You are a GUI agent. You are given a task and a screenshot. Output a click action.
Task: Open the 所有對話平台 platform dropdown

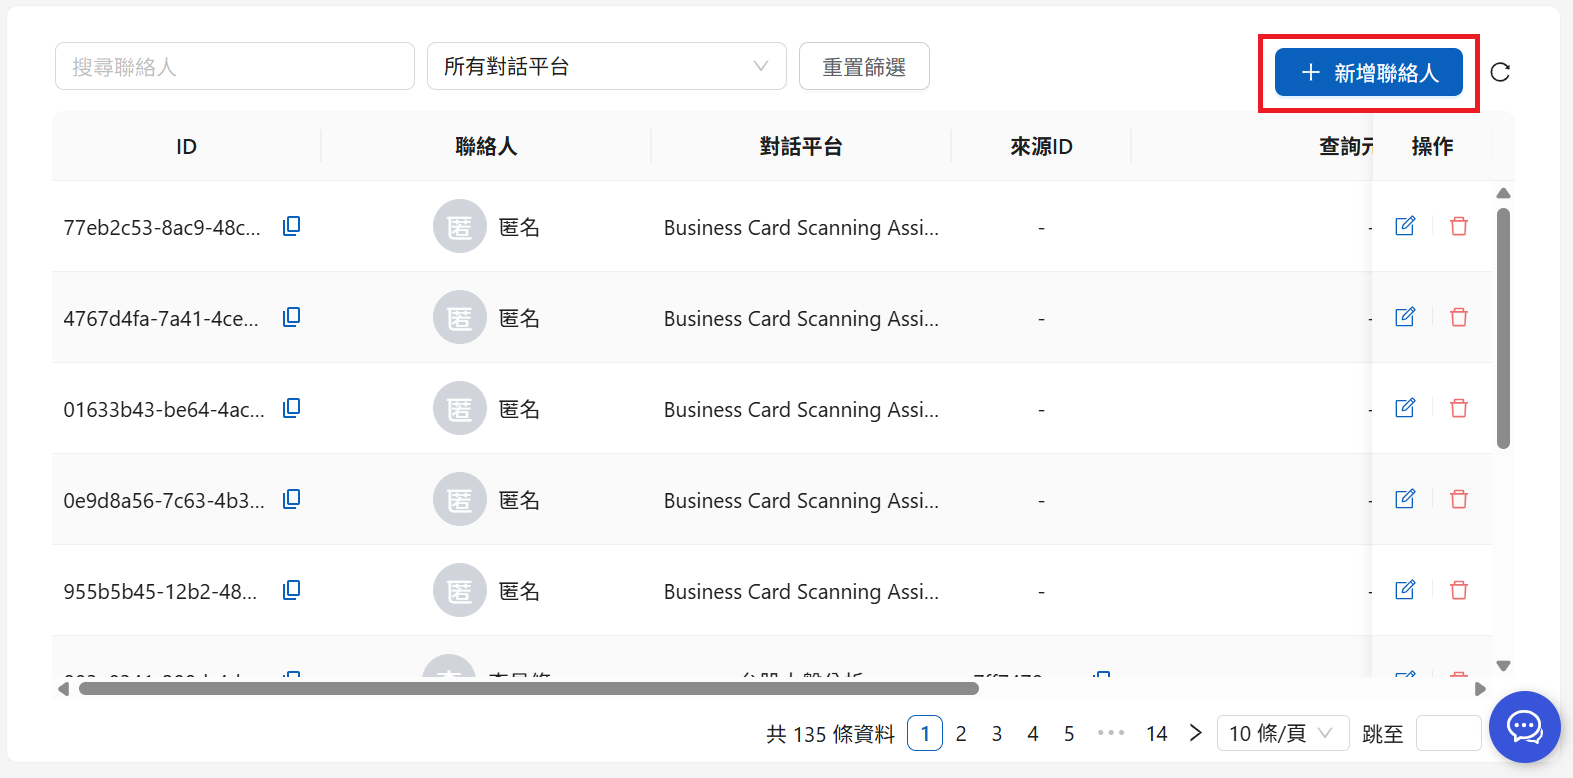(x=606, y=66)
